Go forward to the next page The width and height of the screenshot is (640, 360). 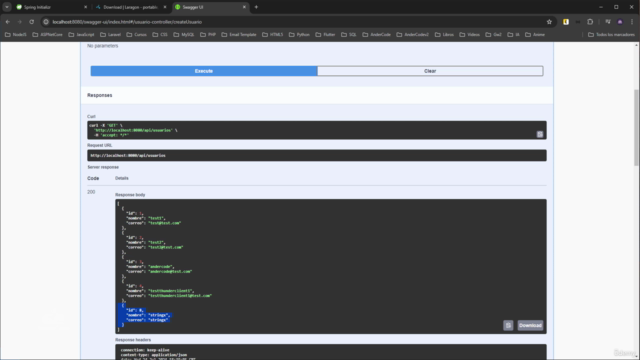tap(20, 22)
